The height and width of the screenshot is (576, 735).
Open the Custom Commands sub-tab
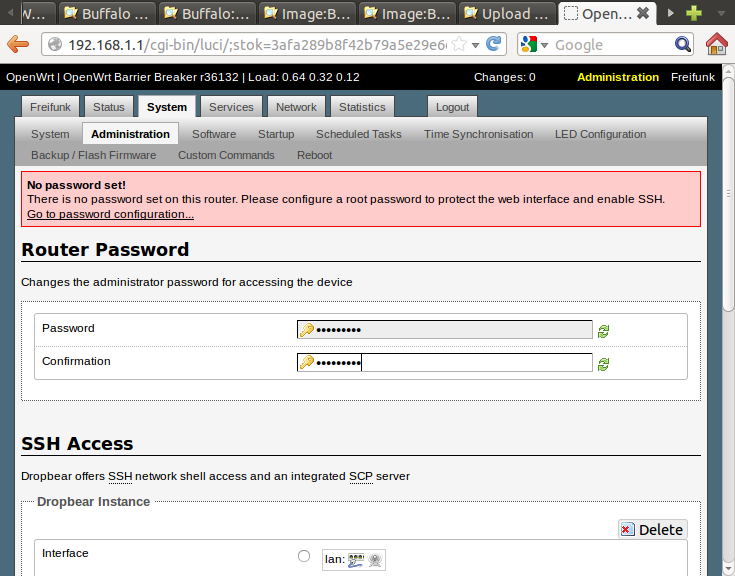[226, 155]
